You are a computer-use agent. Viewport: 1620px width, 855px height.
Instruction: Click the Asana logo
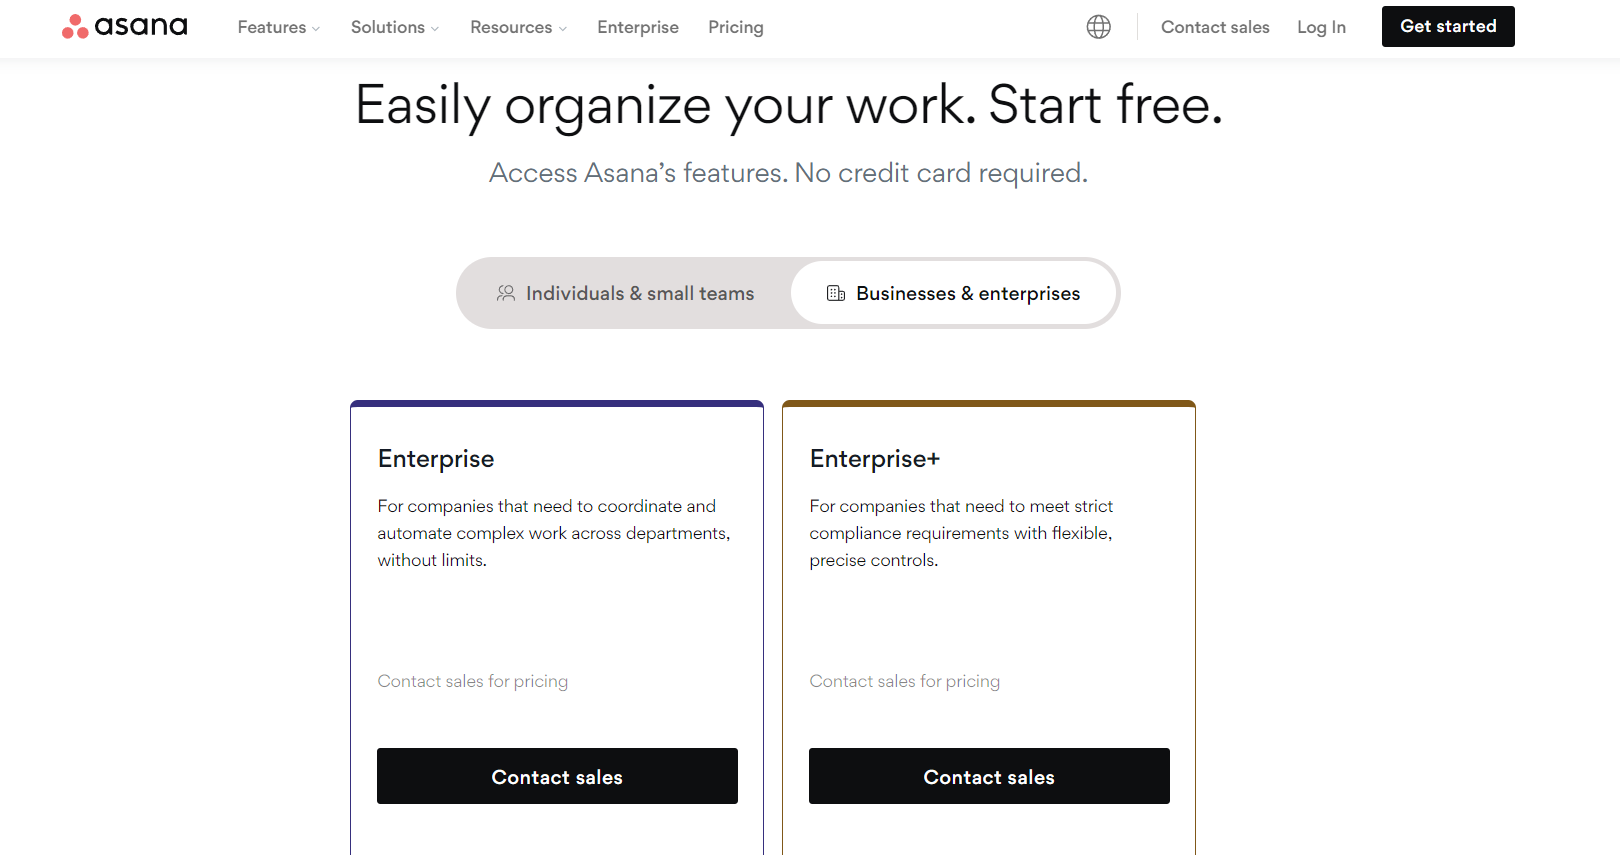pyautogui.click(x=125, y=27)
